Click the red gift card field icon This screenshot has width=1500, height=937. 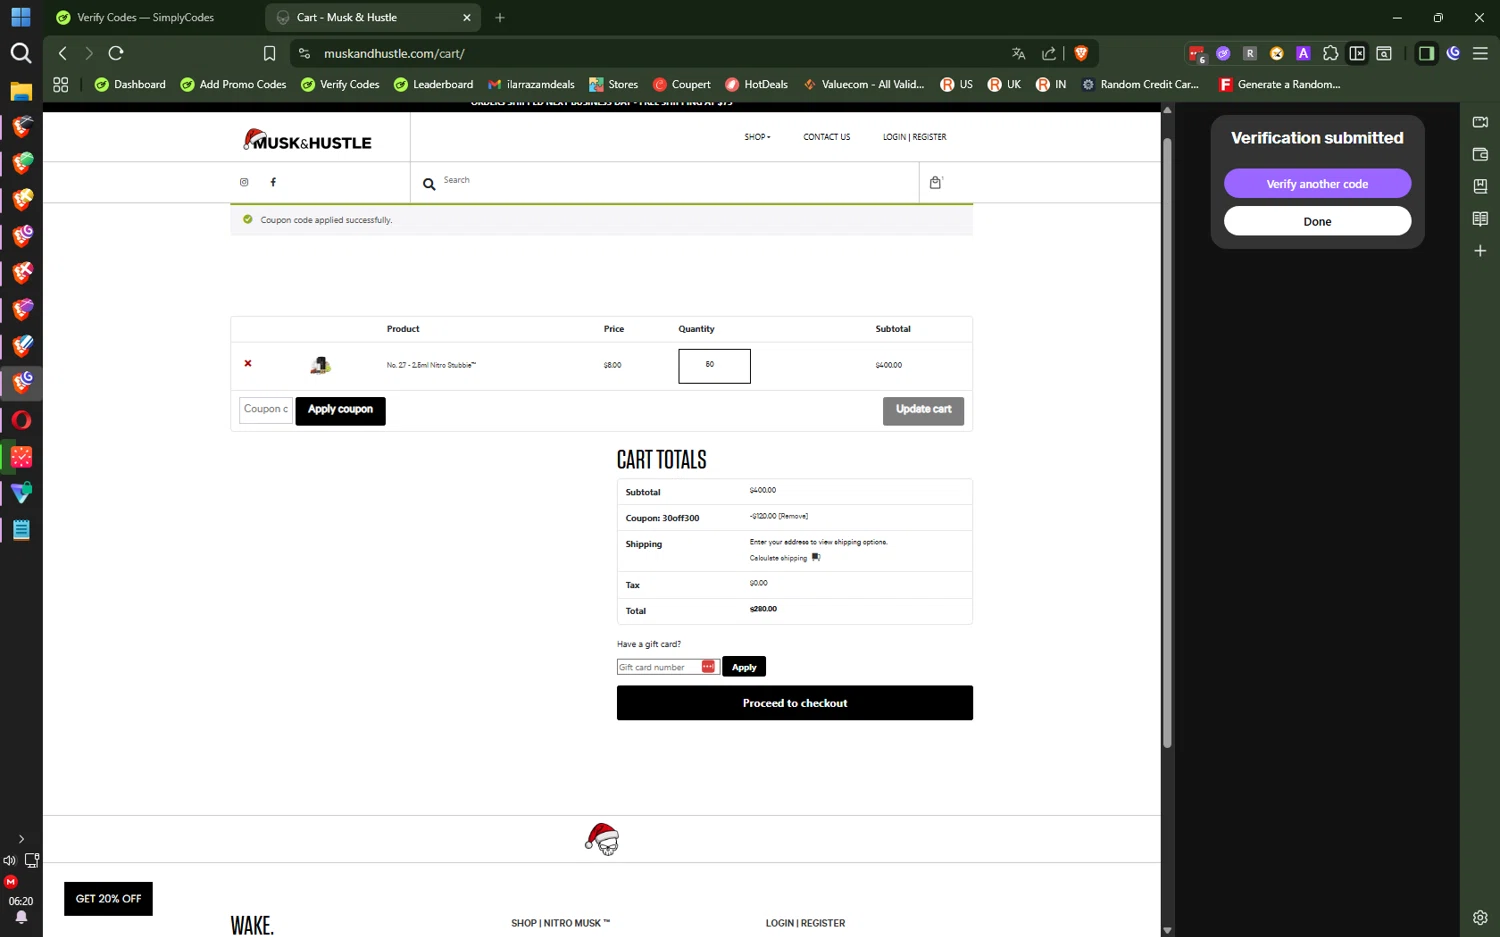tap(708, 667)
